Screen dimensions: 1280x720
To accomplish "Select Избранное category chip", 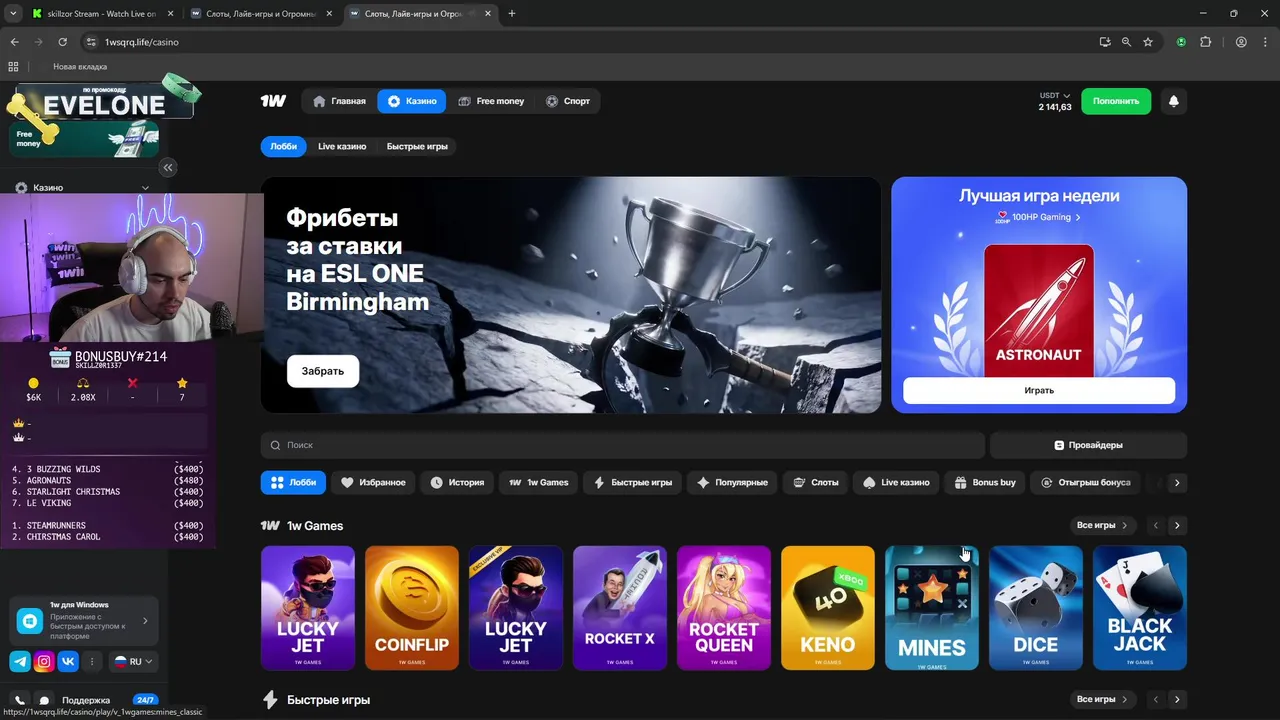I will [373, 483].
